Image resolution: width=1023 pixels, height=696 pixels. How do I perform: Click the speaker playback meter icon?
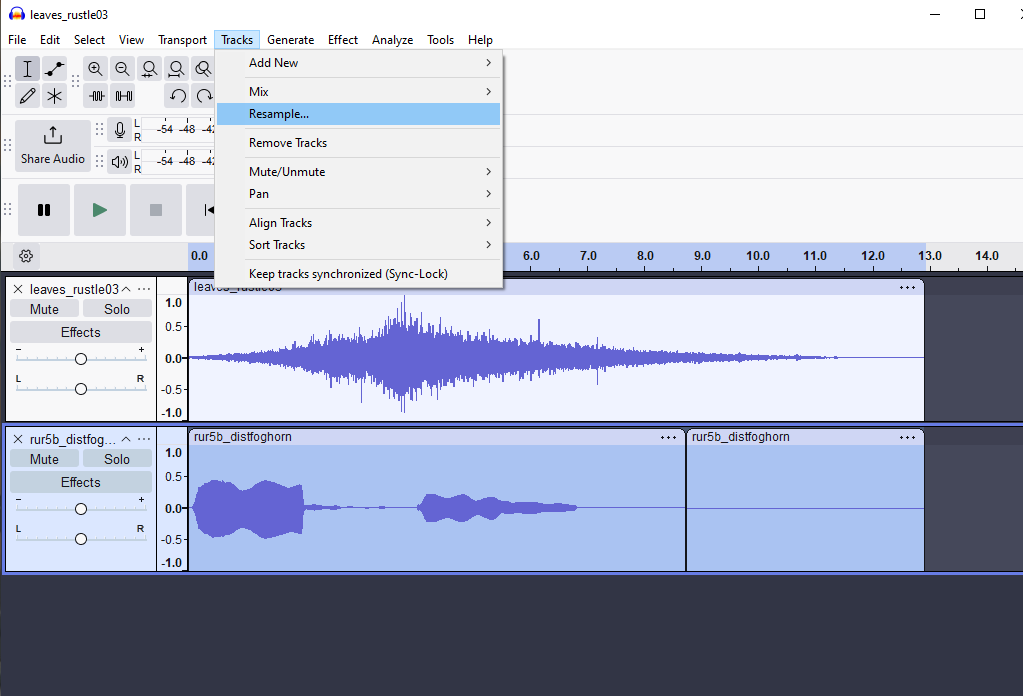point(119,161)
